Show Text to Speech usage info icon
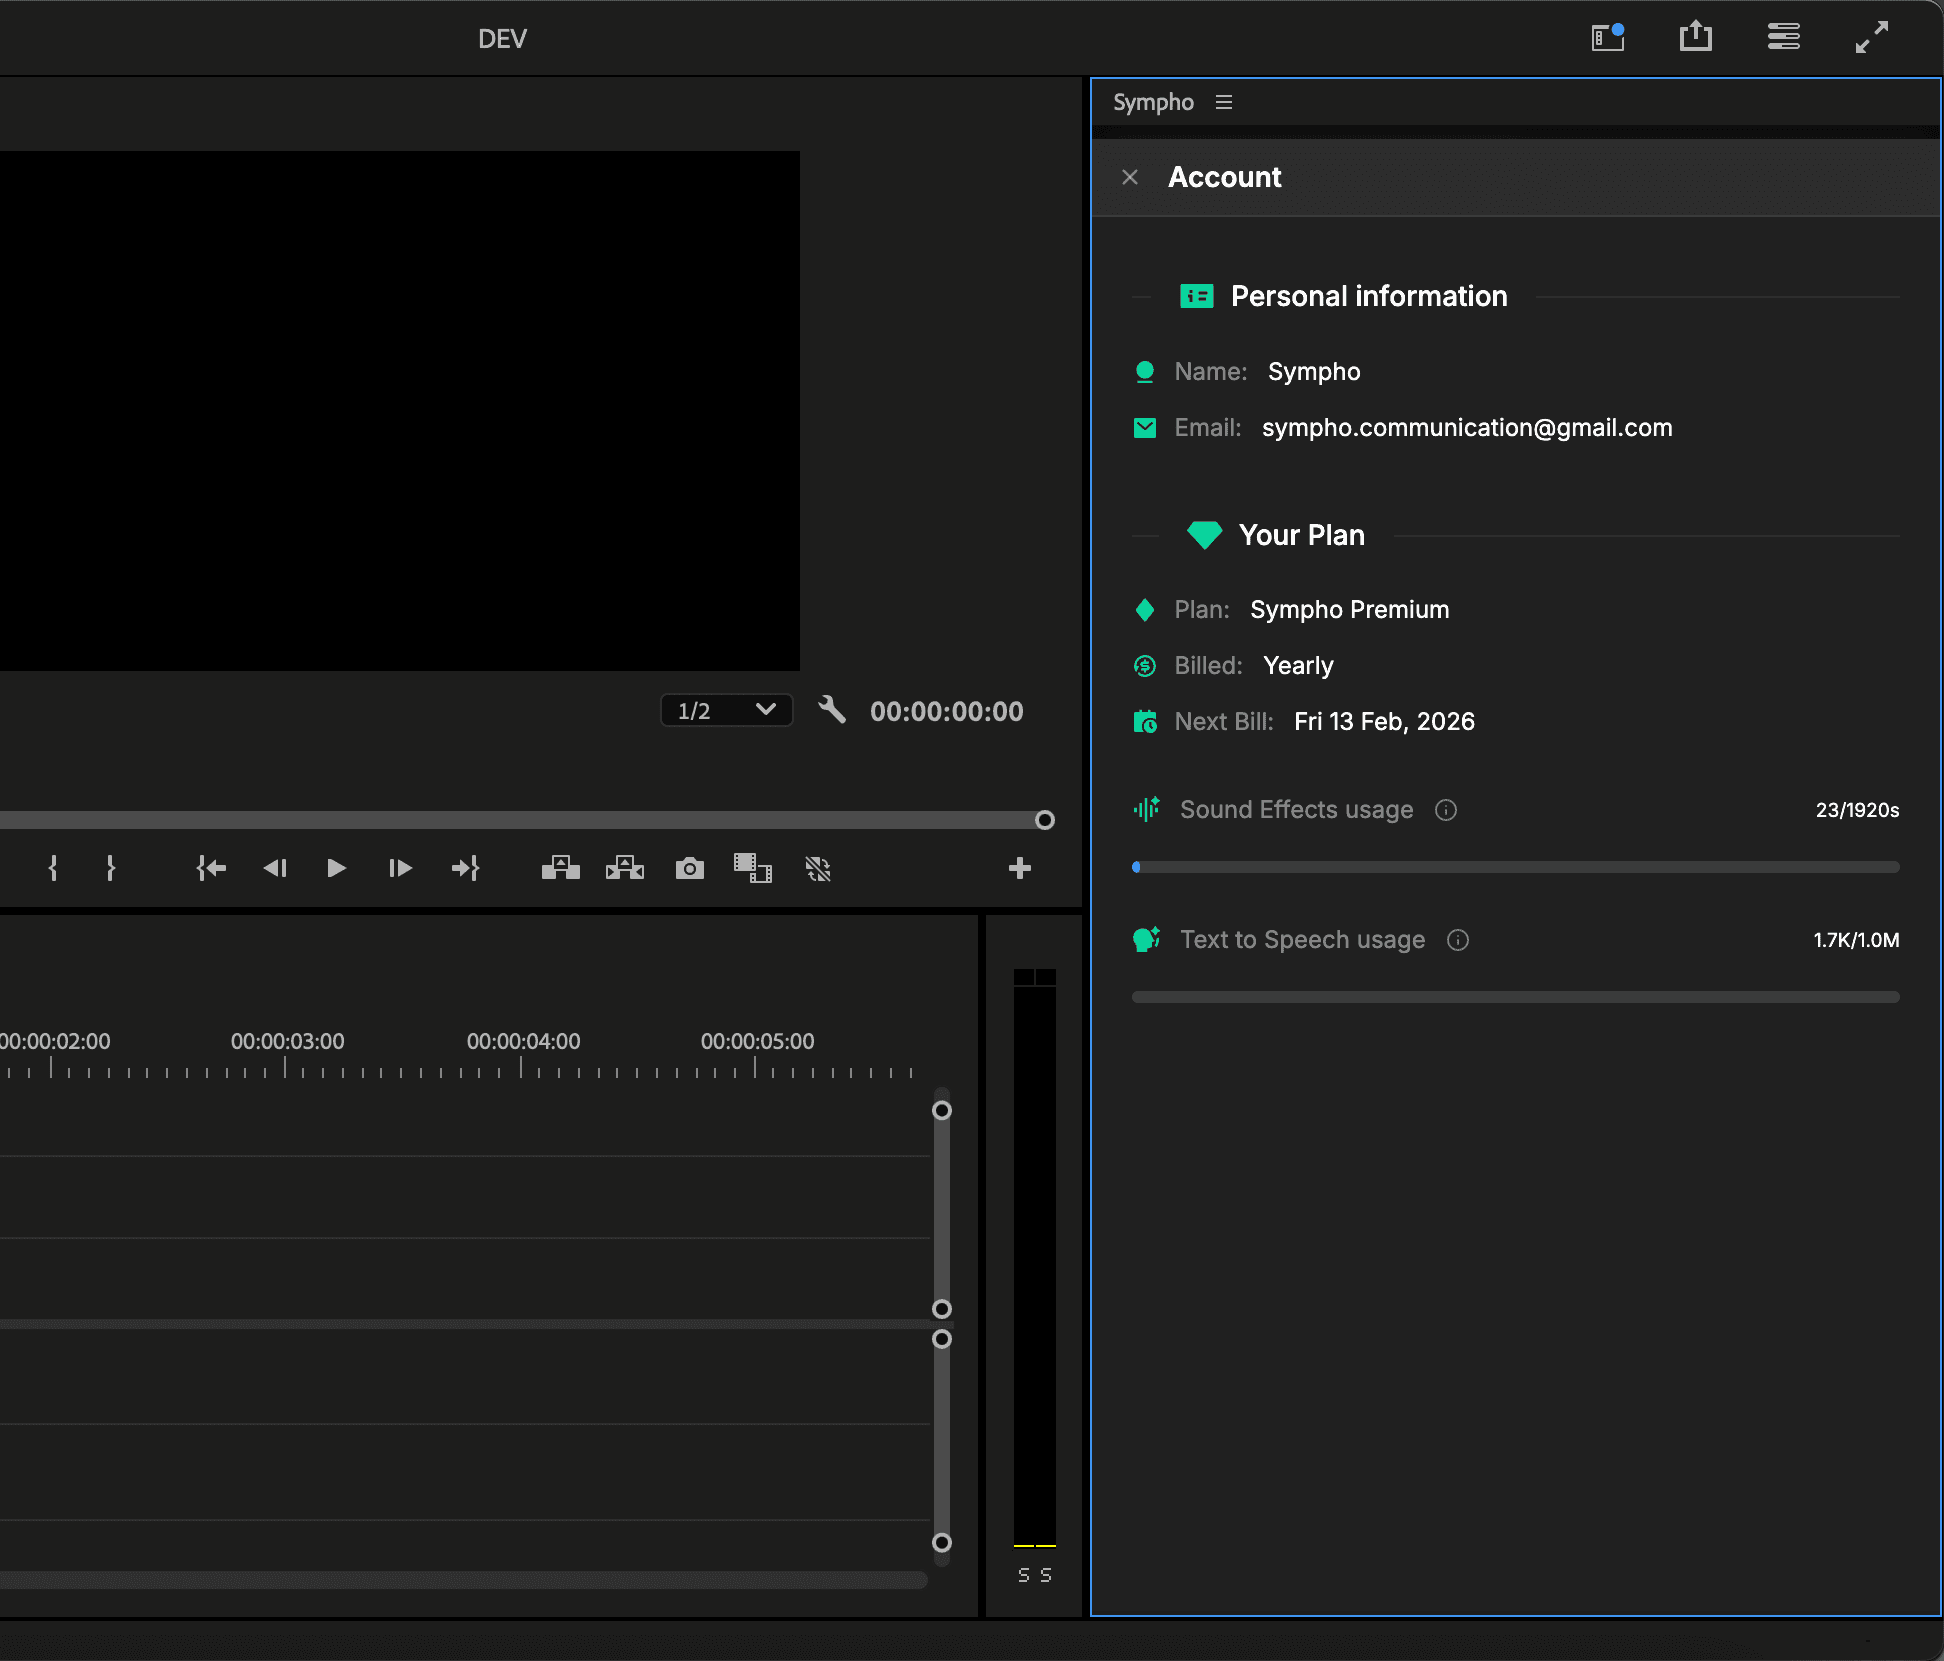Viewport: 1944px width, 1661px height. pos(1458,940)
